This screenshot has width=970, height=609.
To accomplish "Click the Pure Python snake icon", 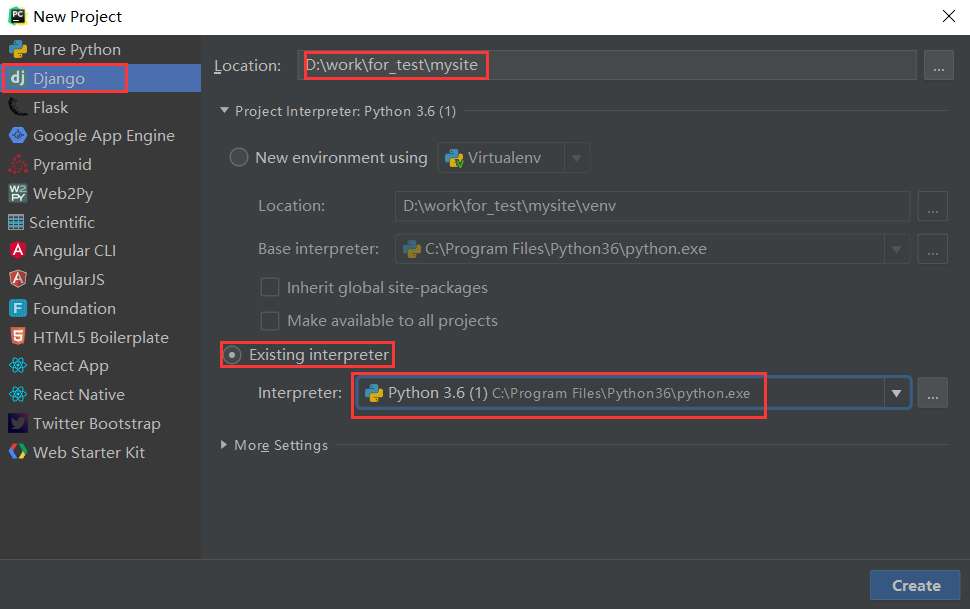I will [18, 50].
